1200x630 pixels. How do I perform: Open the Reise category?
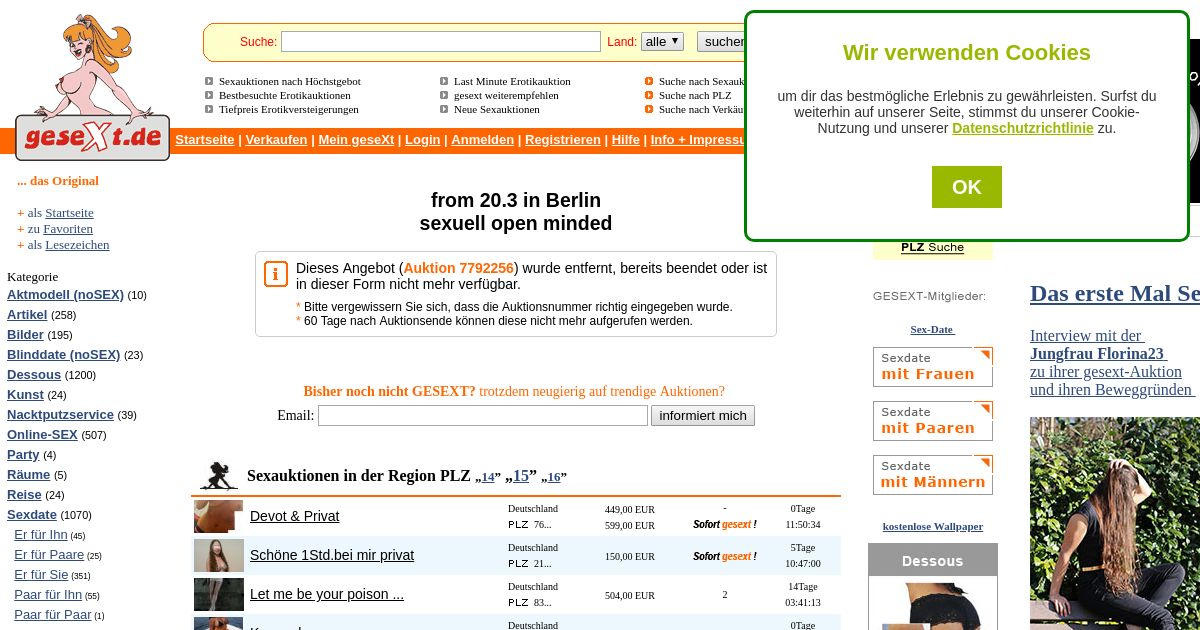point(24,495)
